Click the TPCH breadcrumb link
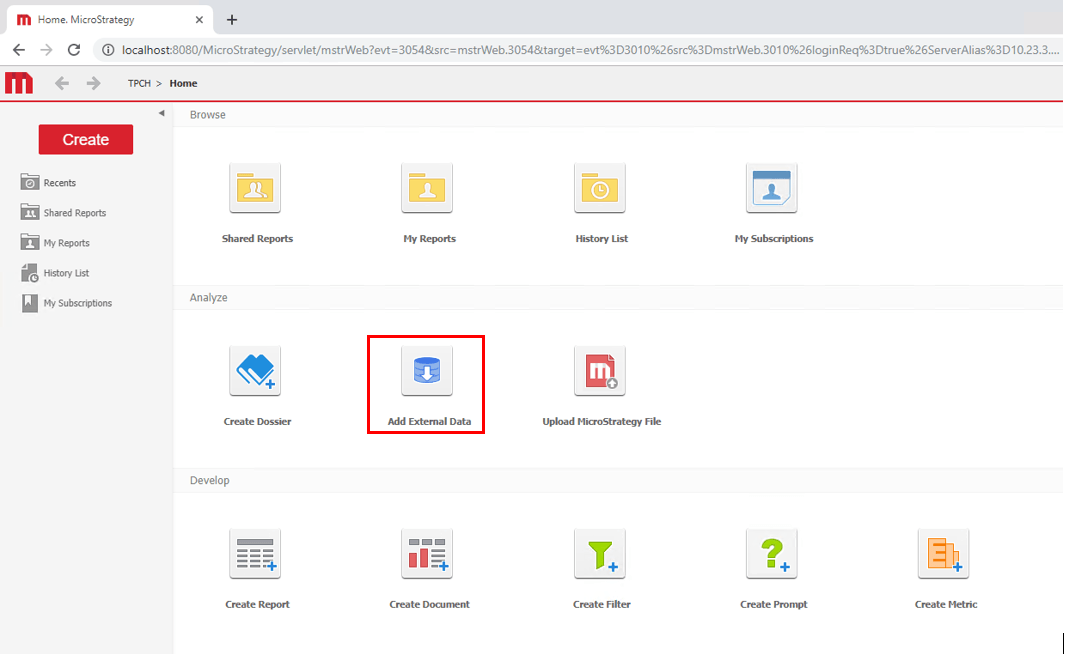 (140, 84)
